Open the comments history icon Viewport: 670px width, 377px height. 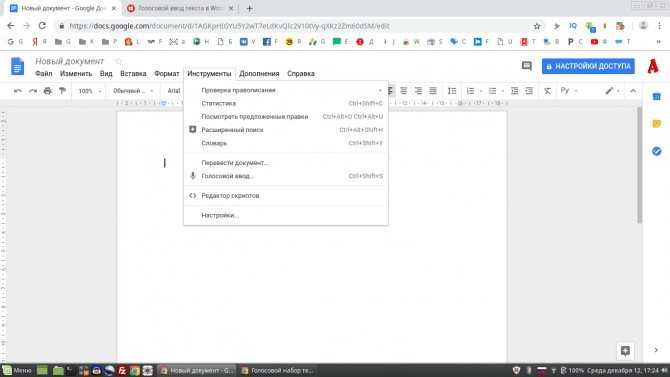point(526,66)
